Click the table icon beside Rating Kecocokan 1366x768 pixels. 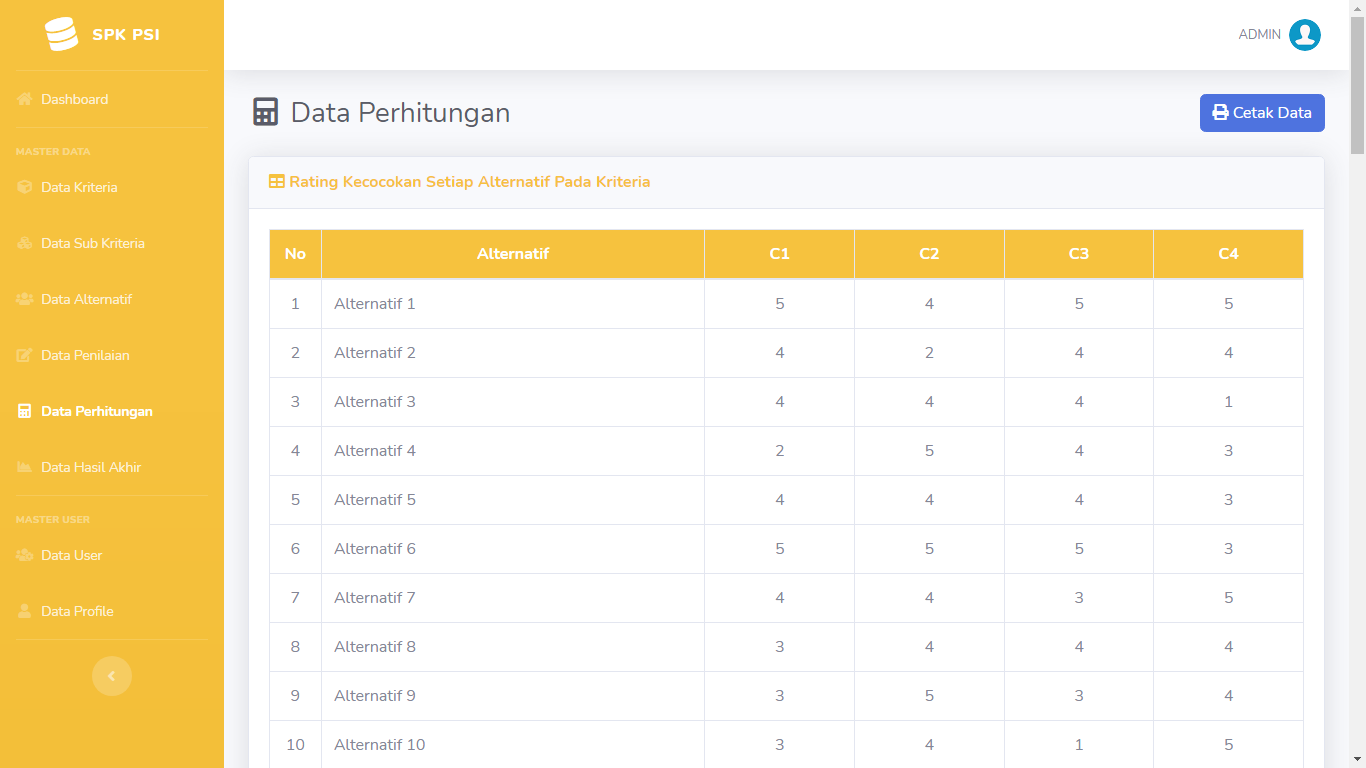[x=277, y=182]
